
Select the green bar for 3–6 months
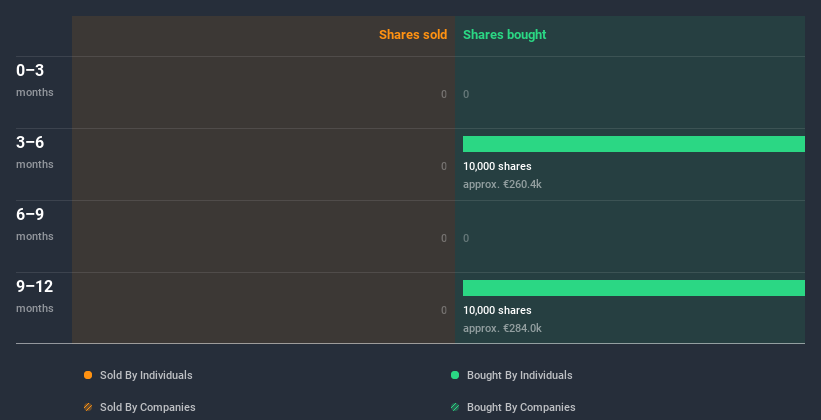point(634,144)
